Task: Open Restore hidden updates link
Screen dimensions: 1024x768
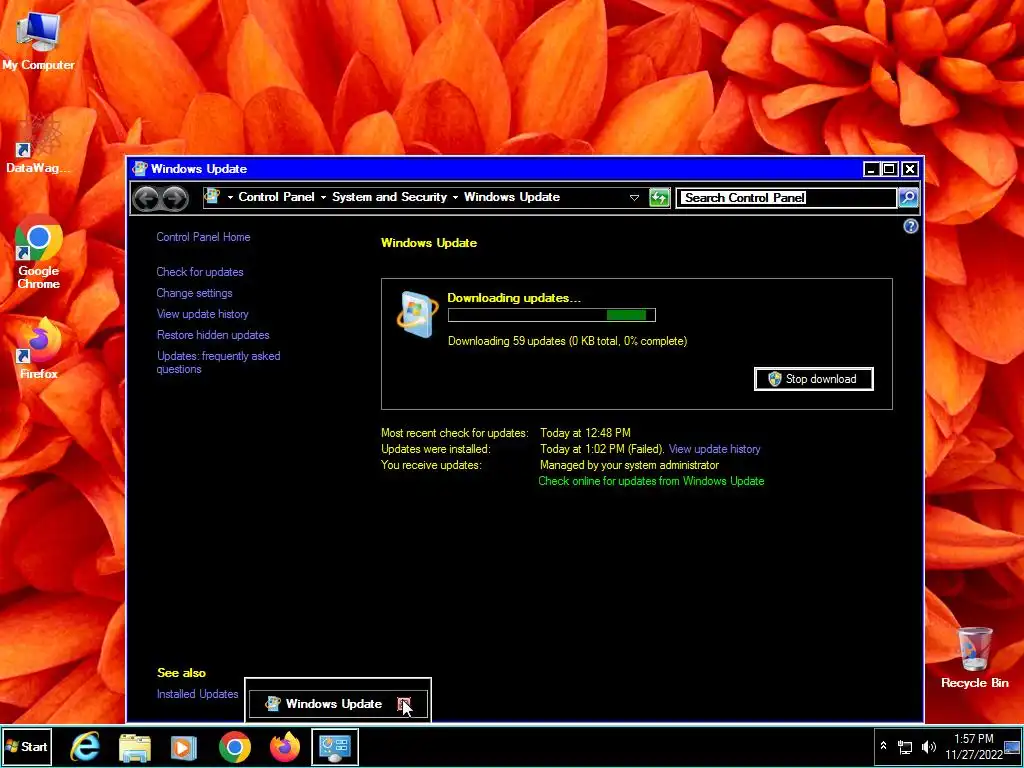Action: click(x=213, y=335)
